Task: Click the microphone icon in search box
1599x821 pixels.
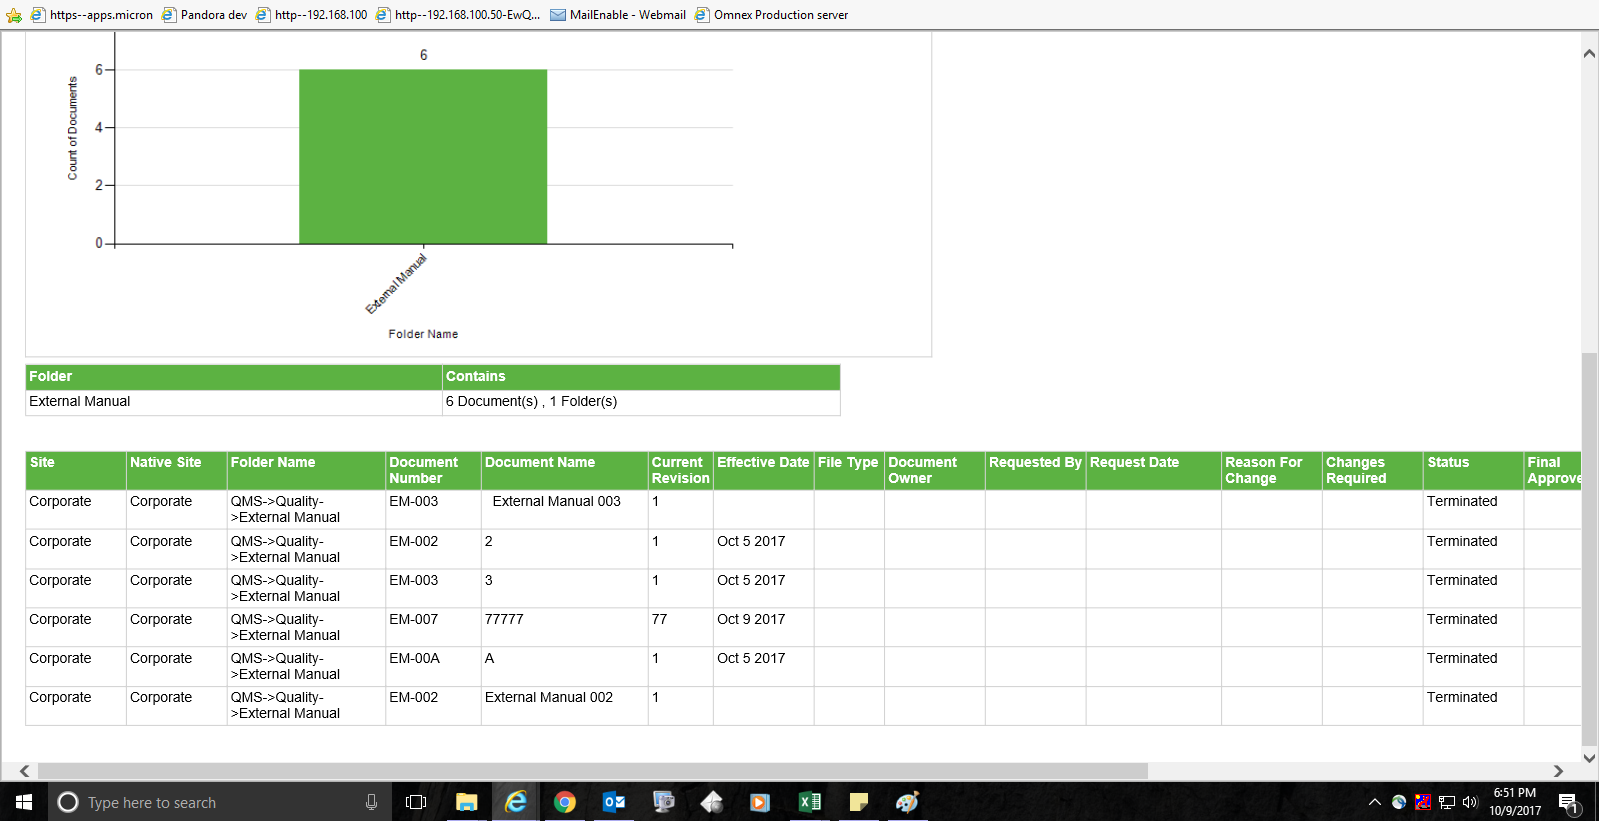Action: 371,802
